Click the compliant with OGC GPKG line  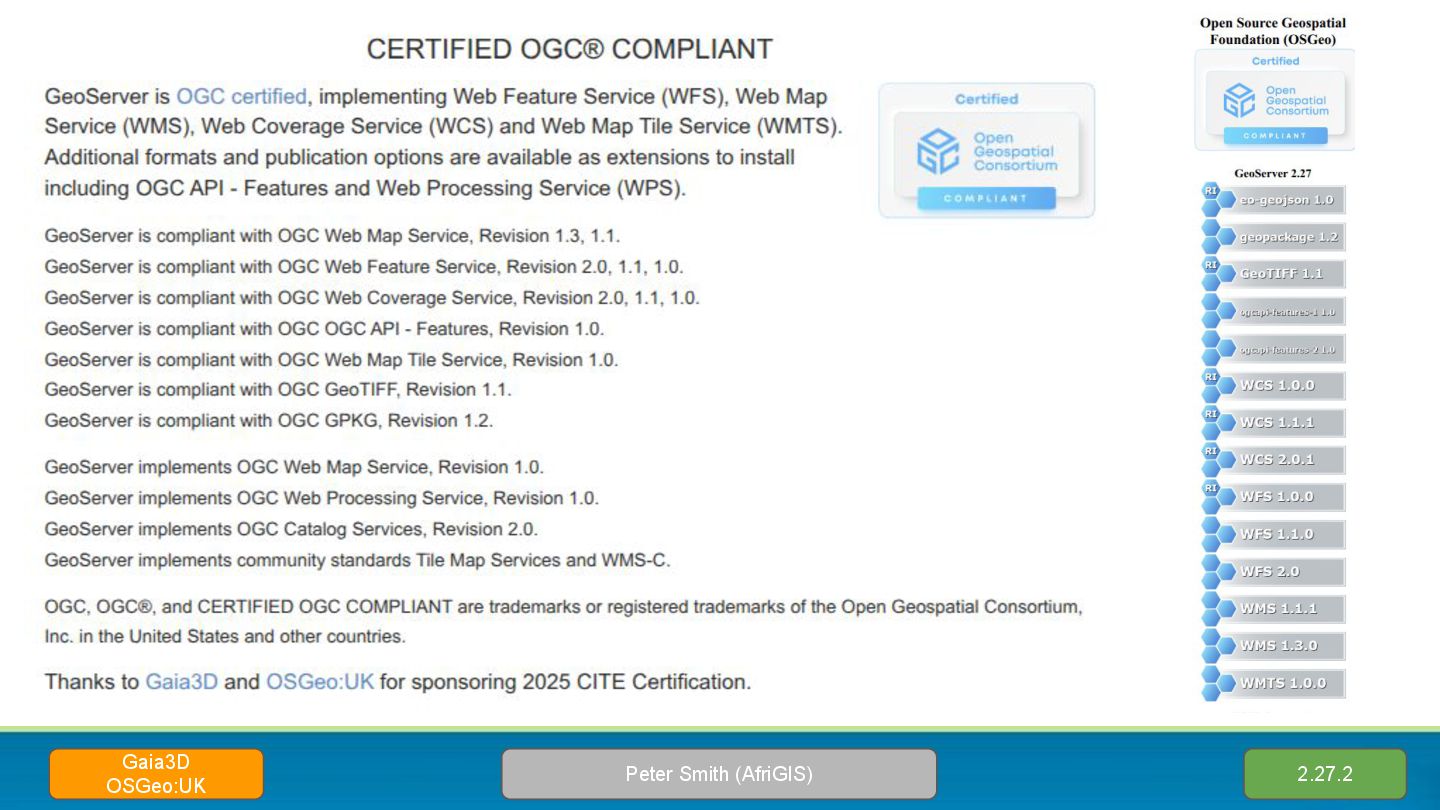(x=269, y=421)
